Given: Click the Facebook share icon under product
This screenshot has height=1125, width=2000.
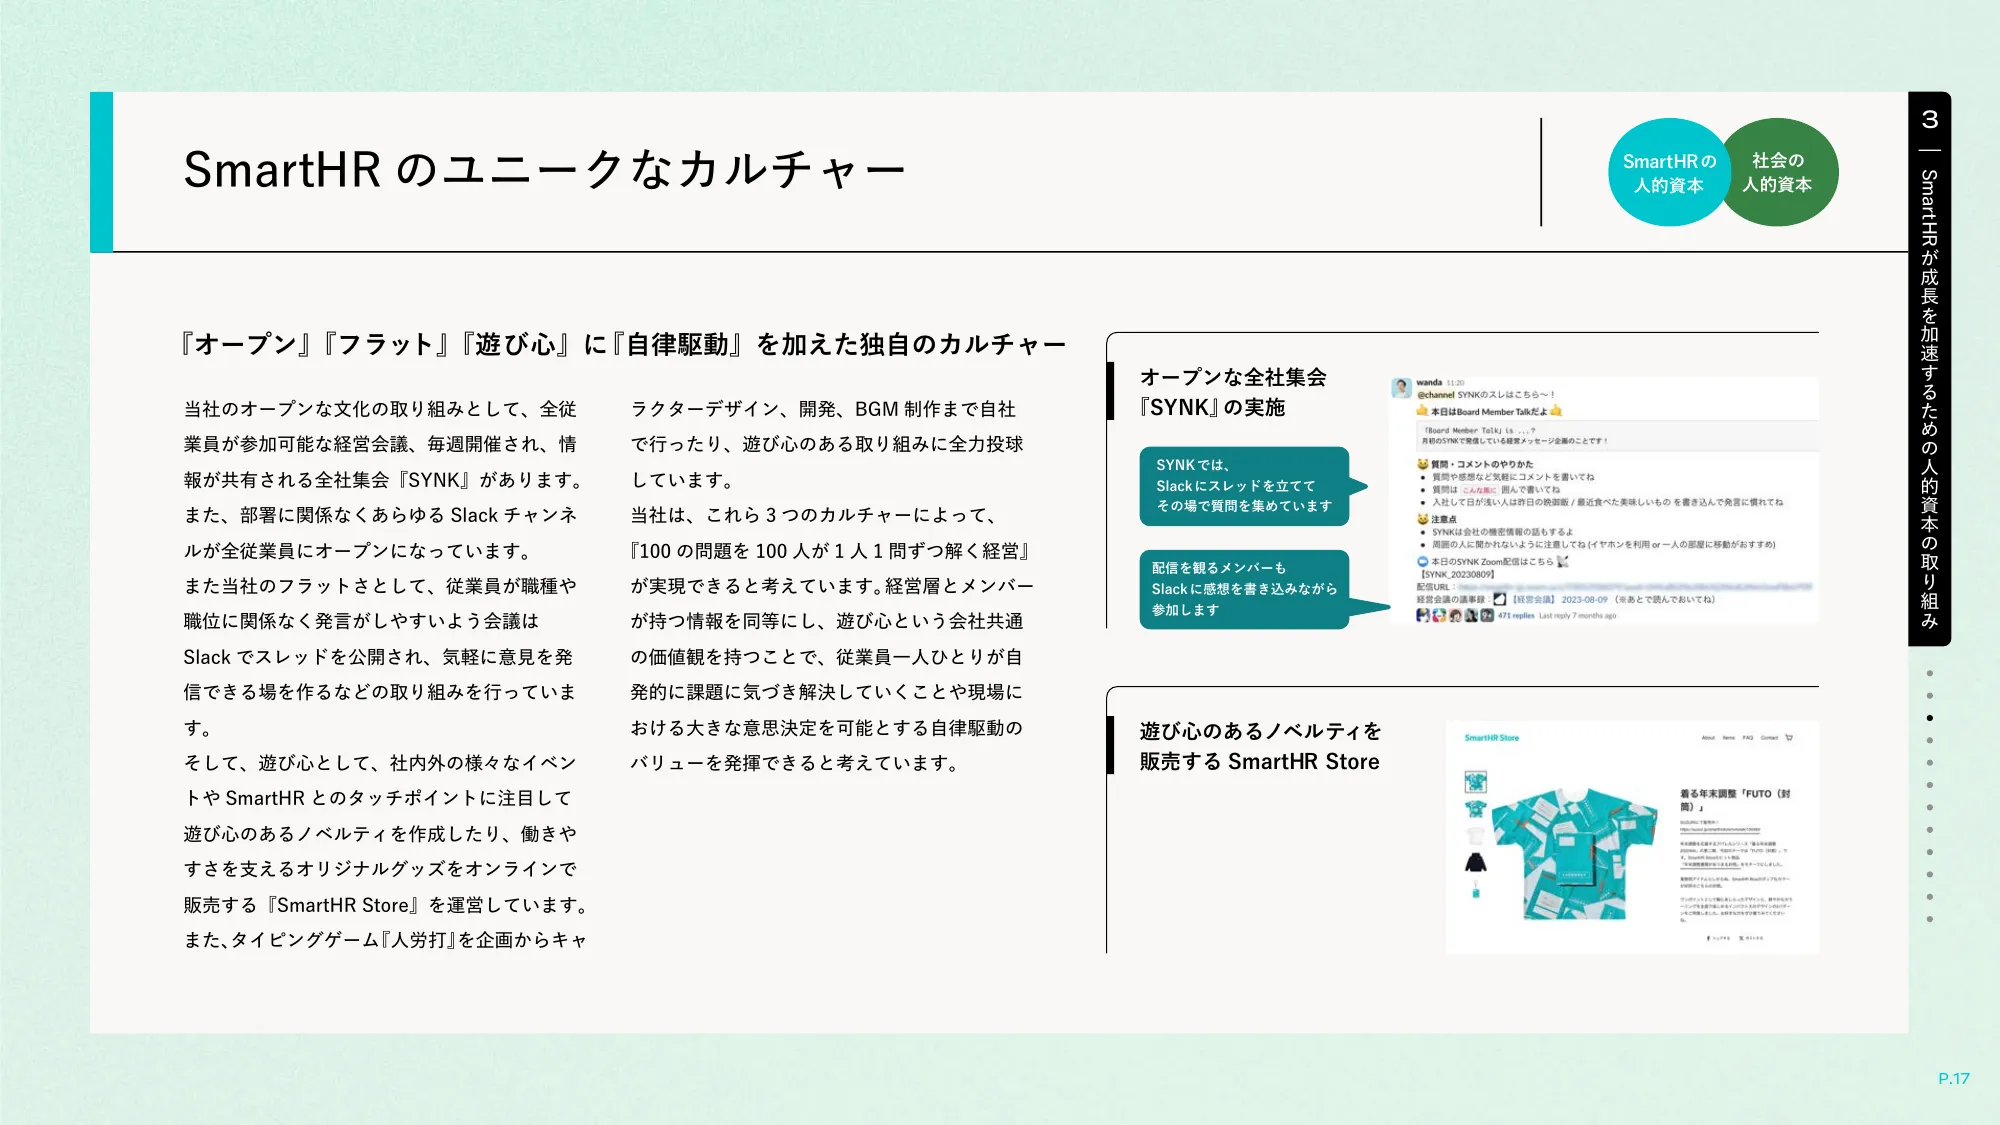Looking at the screenshot, I should coord(1709,938).
